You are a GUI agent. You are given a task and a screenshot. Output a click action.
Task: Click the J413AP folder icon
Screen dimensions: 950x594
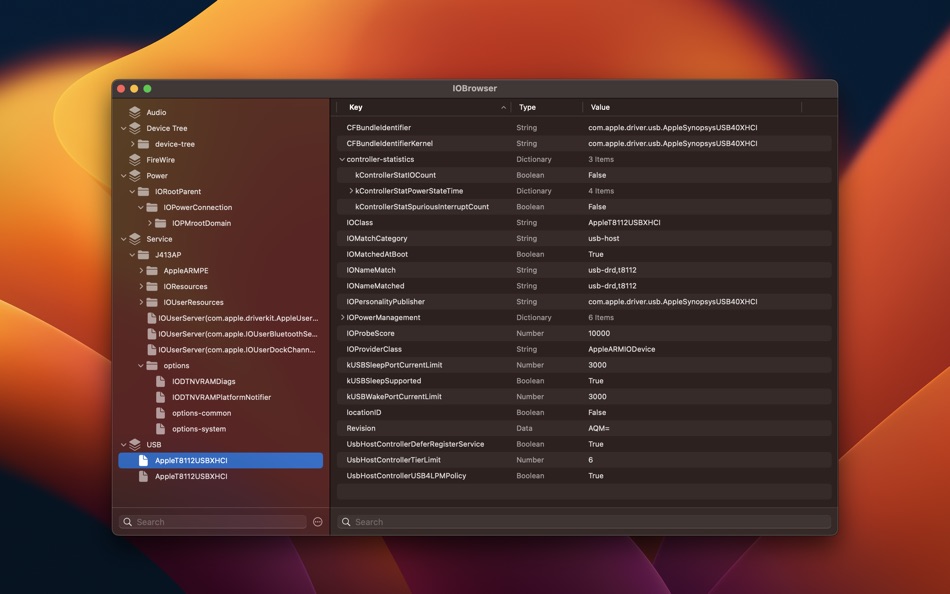[x=144, y=255]
